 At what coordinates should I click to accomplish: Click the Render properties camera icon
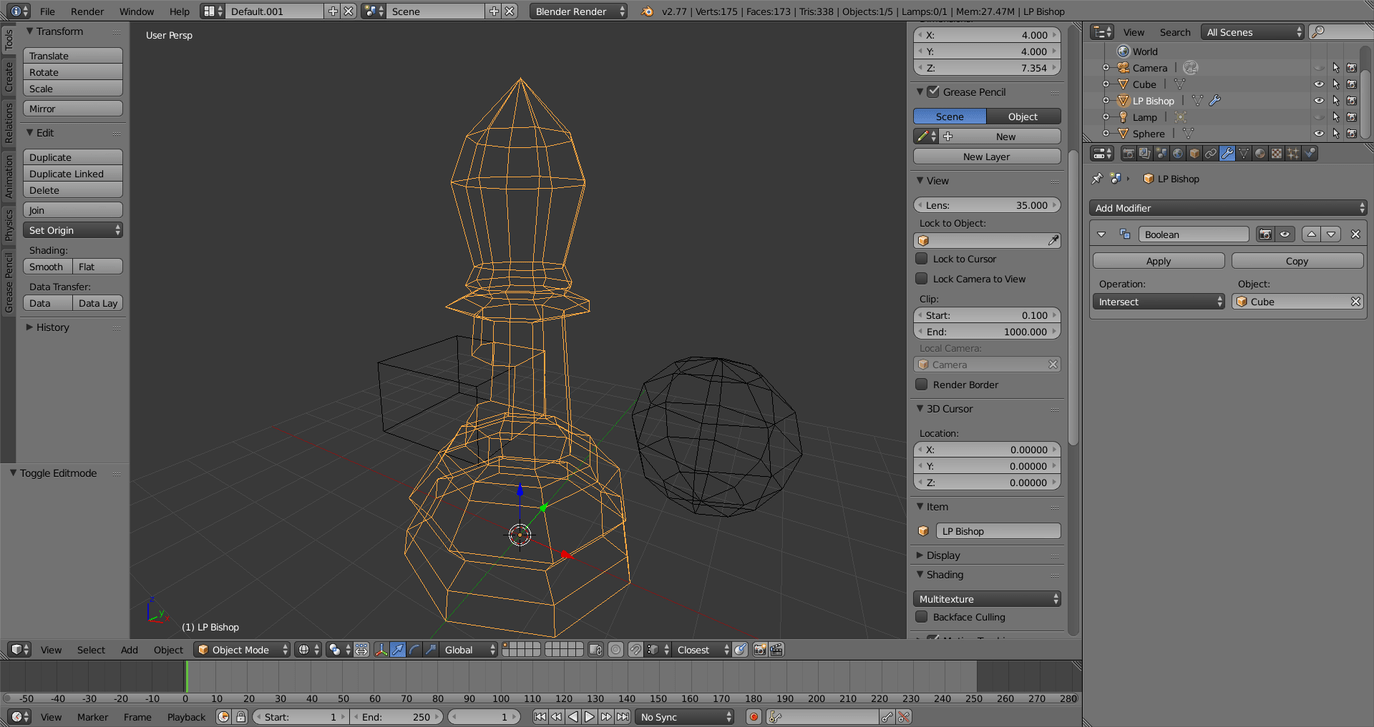(1128, 153)
